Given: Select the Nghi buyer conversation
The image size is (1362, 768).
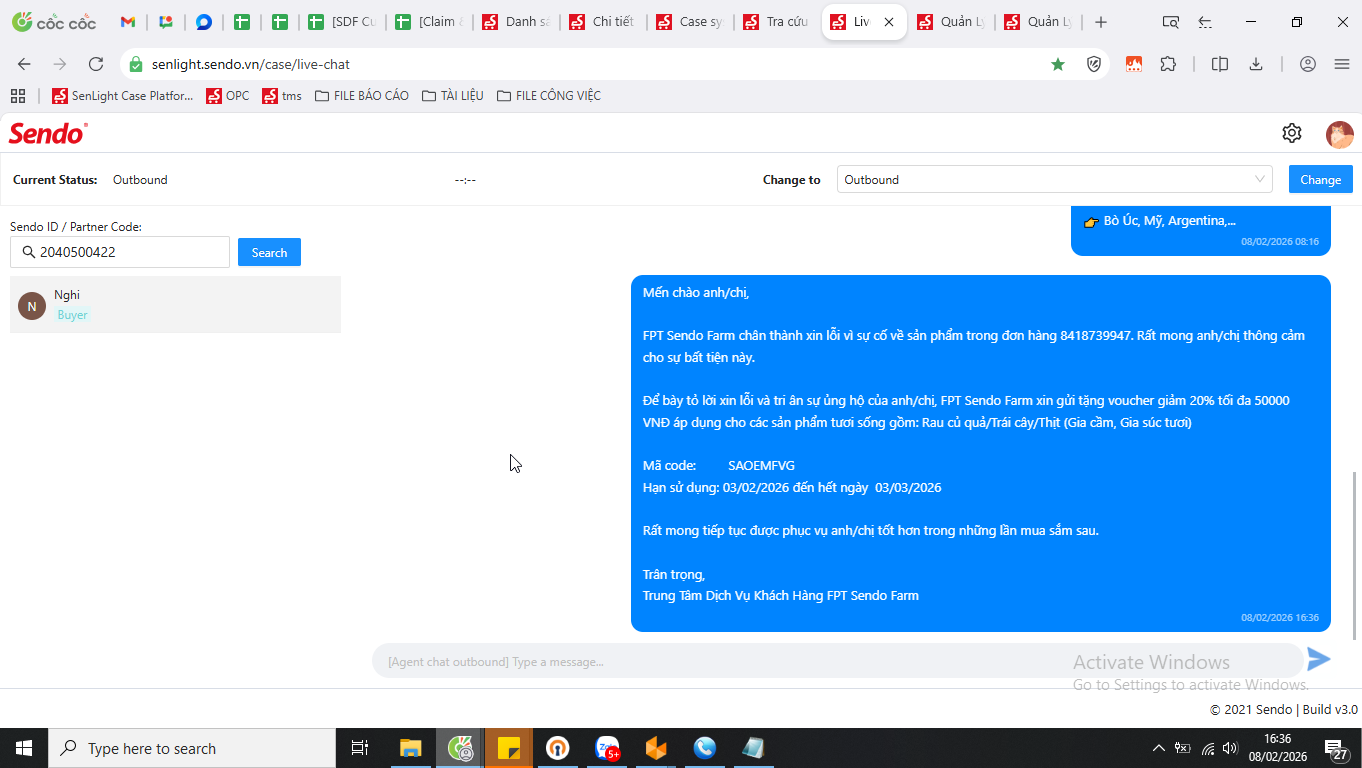Looking at the screenshot, I should tap(175, 305).
